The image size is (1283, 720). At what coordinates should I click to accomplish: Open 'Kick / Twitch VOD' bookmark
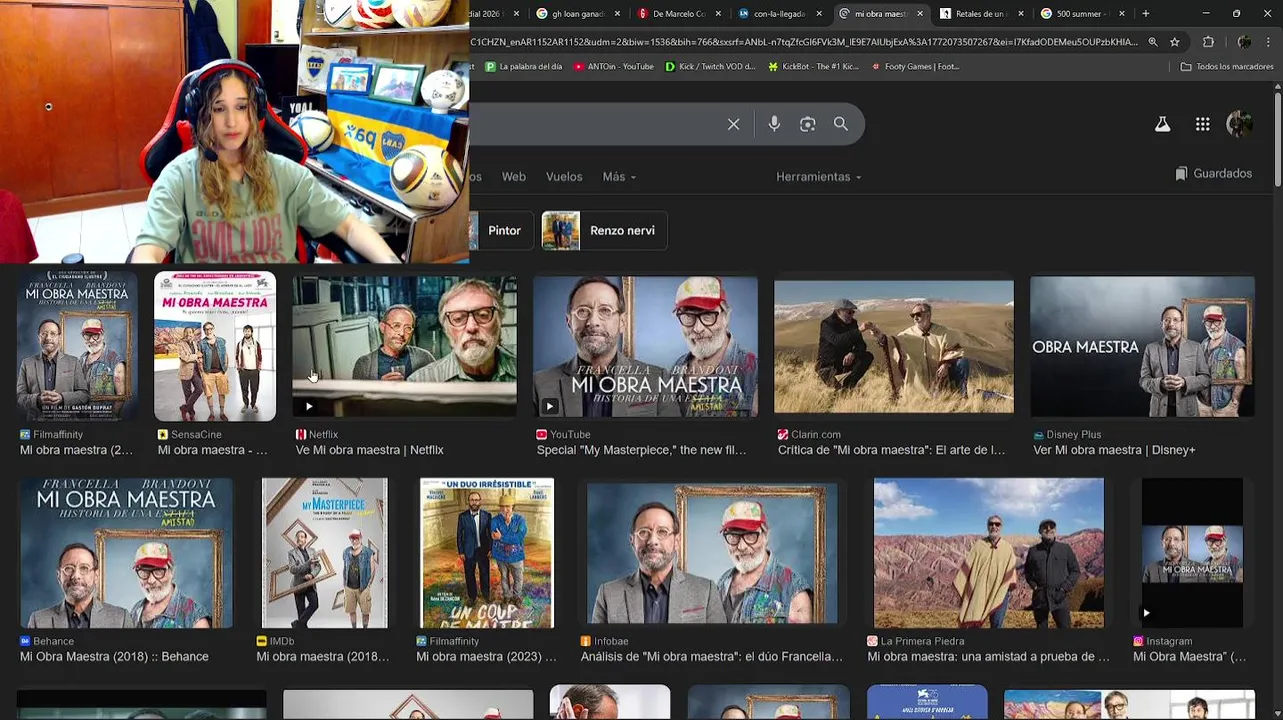click(710, 67)
